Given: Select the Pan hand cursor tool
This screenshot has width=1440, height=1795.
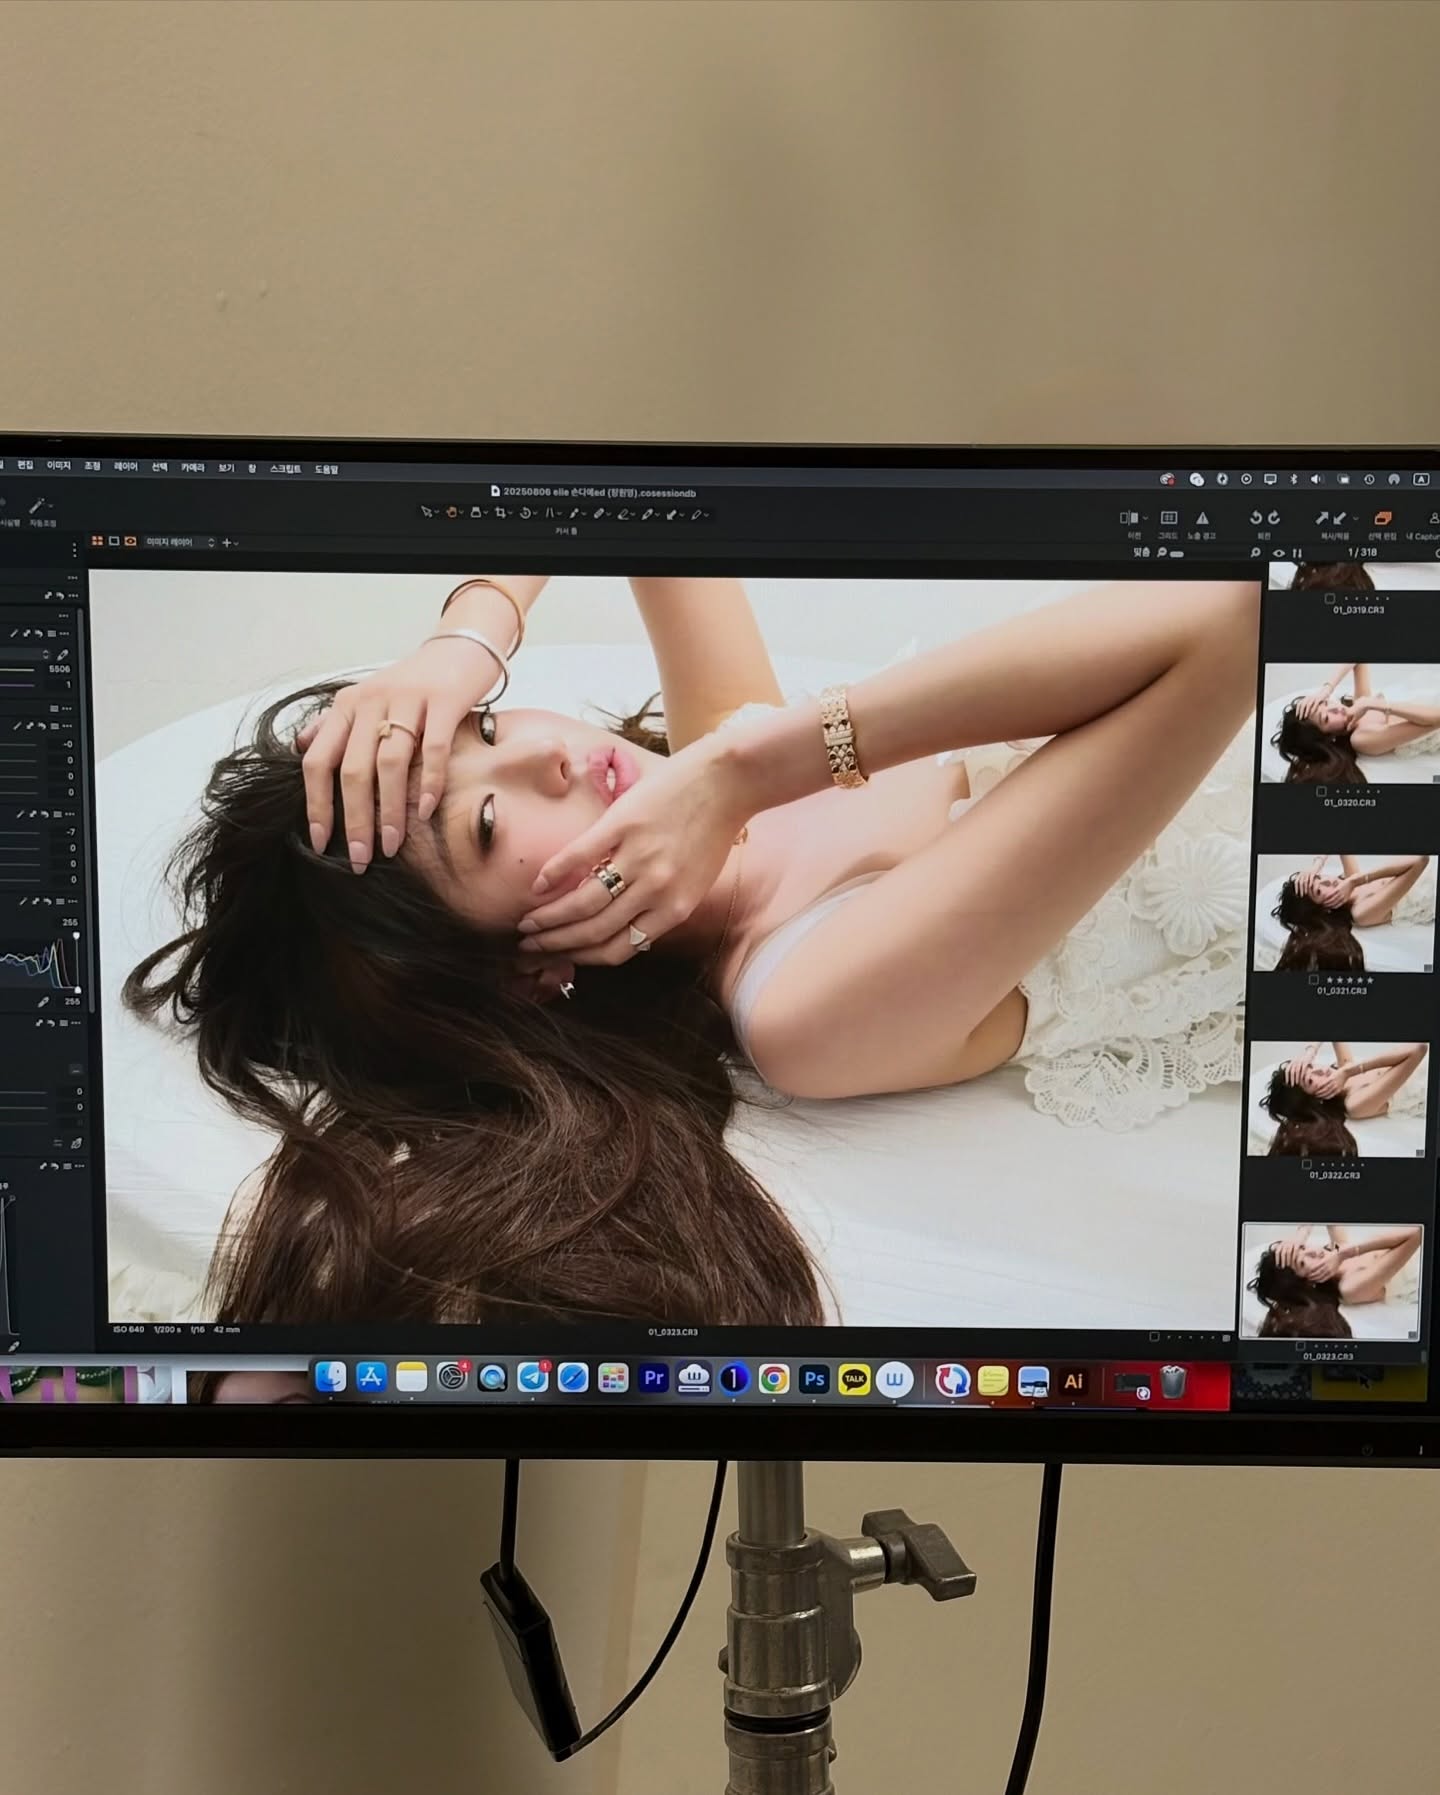Looking at the screenshot, I should (452, 513).
